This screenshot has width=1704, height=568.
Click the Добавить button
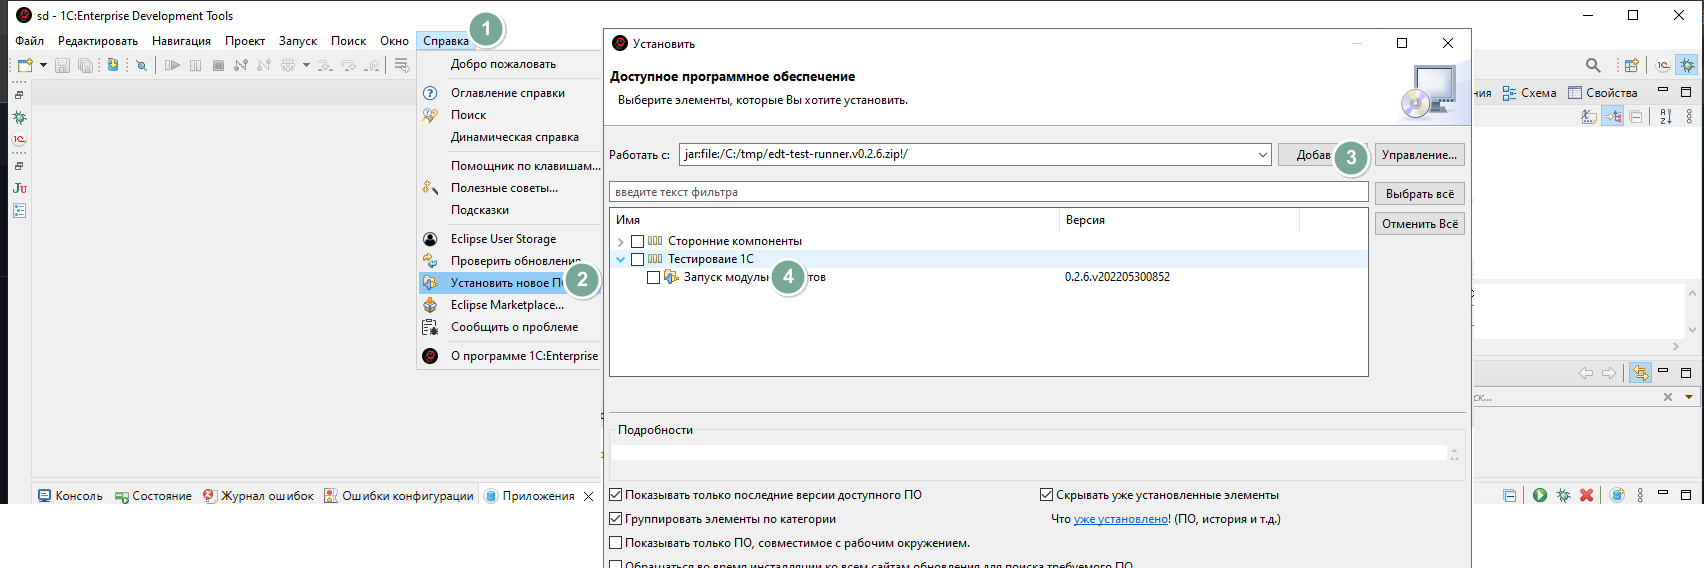1322,155
